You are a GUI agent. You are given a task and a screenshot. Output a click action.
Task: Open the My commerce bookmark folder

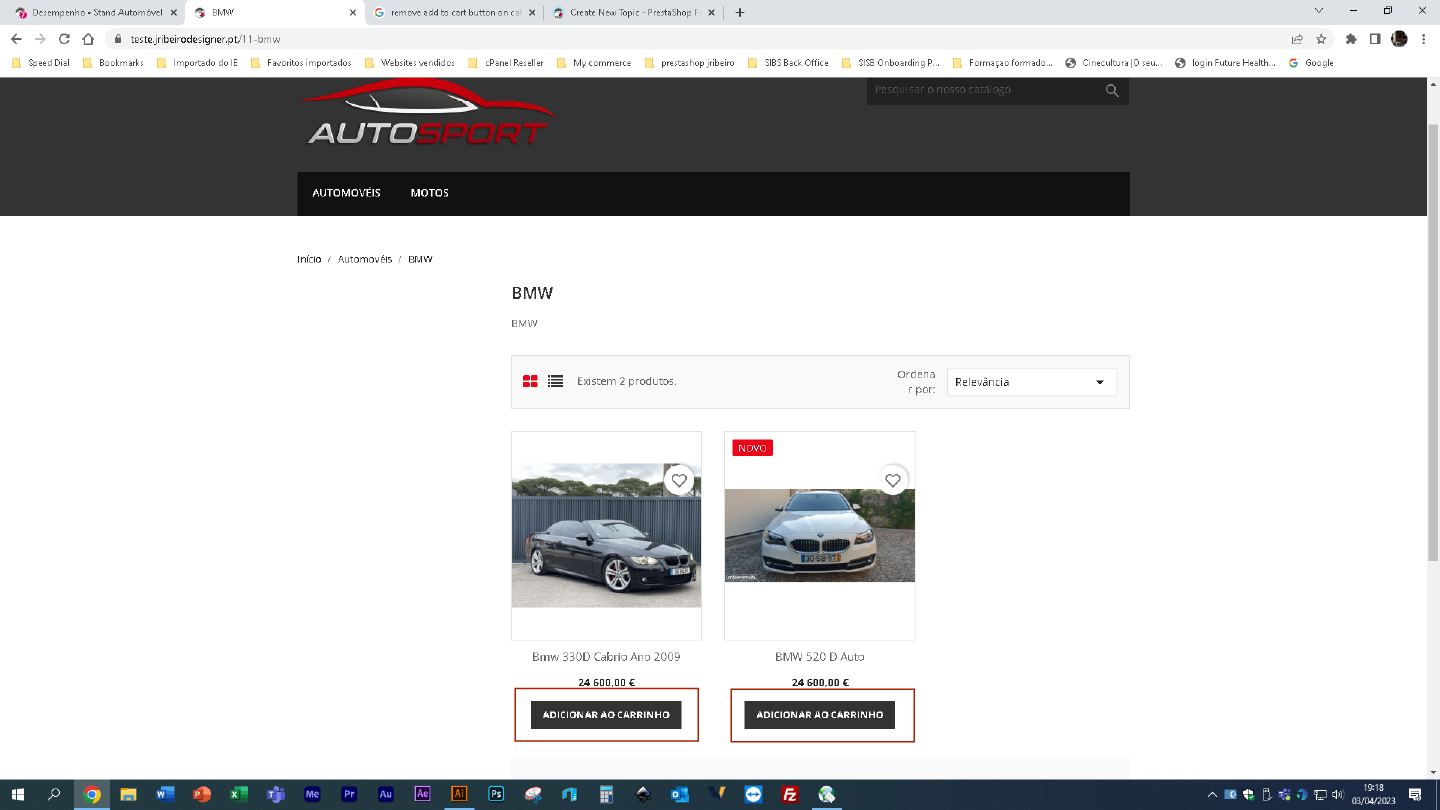click(594, 62)
